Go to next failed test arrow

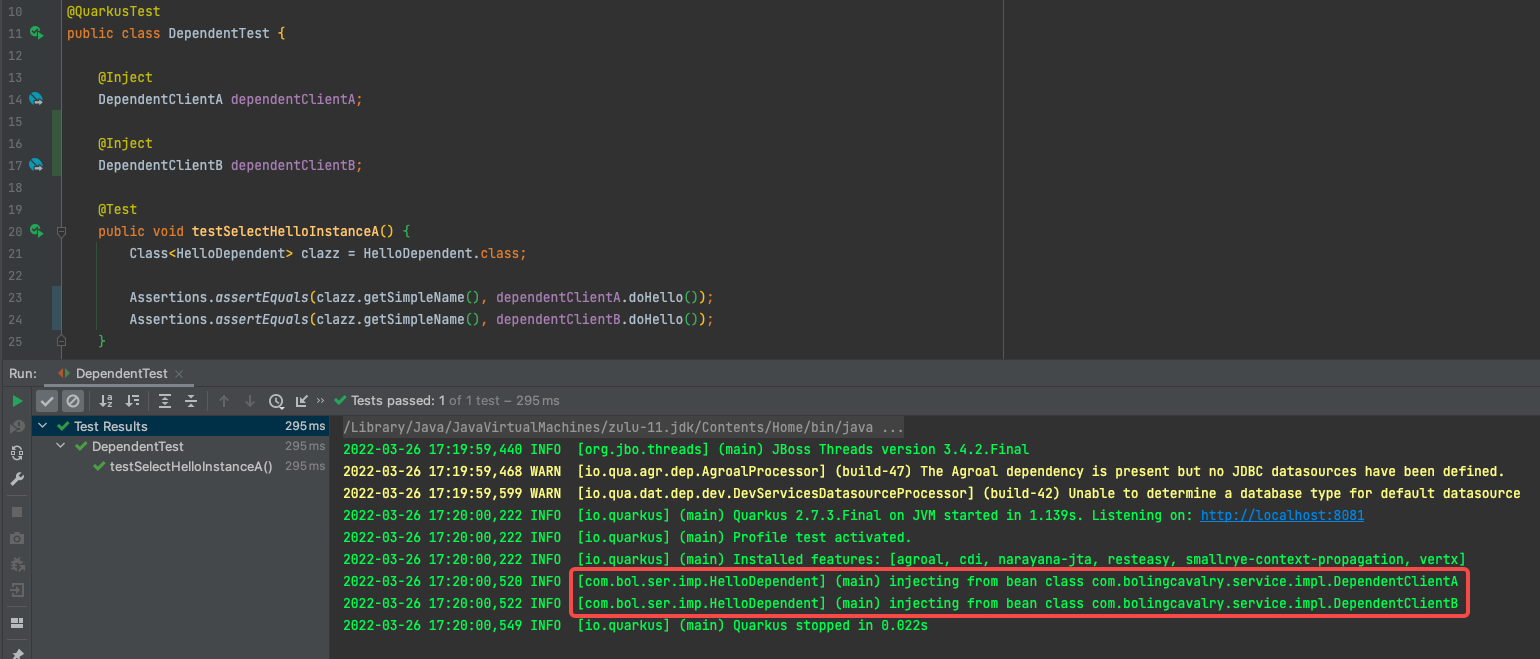click(x=250, y=401)
